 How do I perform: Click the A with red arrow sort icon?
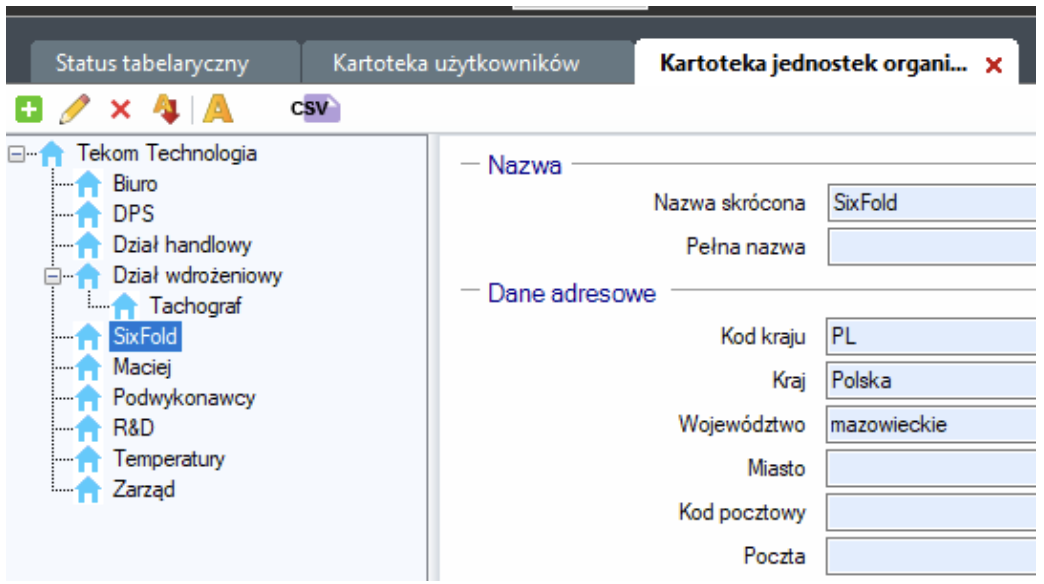[x=166, y=109]
